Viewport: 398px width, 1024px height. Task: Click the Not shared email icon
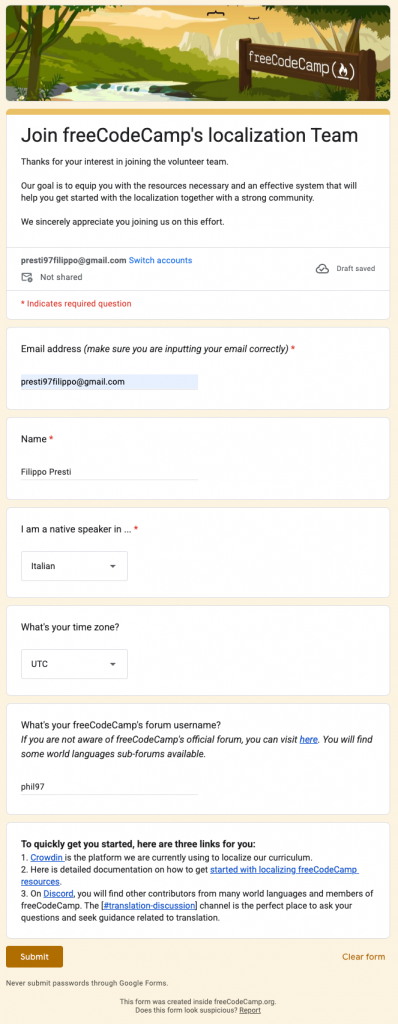tap(27, 277)
